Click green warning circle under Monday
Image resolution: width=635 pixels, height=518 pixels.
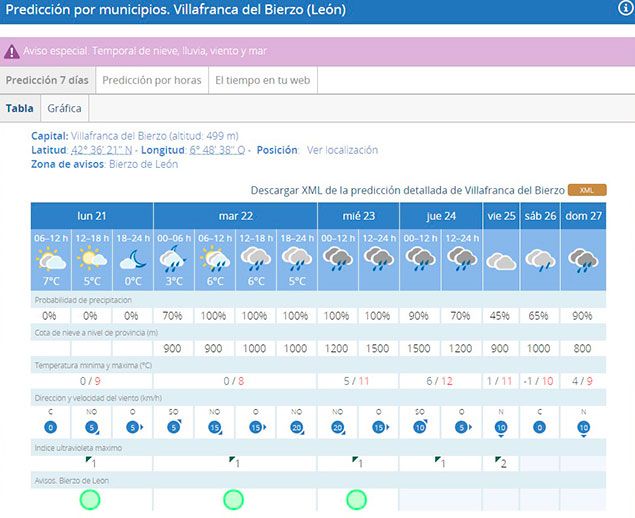pyautogui.click(x=91, y=499)
